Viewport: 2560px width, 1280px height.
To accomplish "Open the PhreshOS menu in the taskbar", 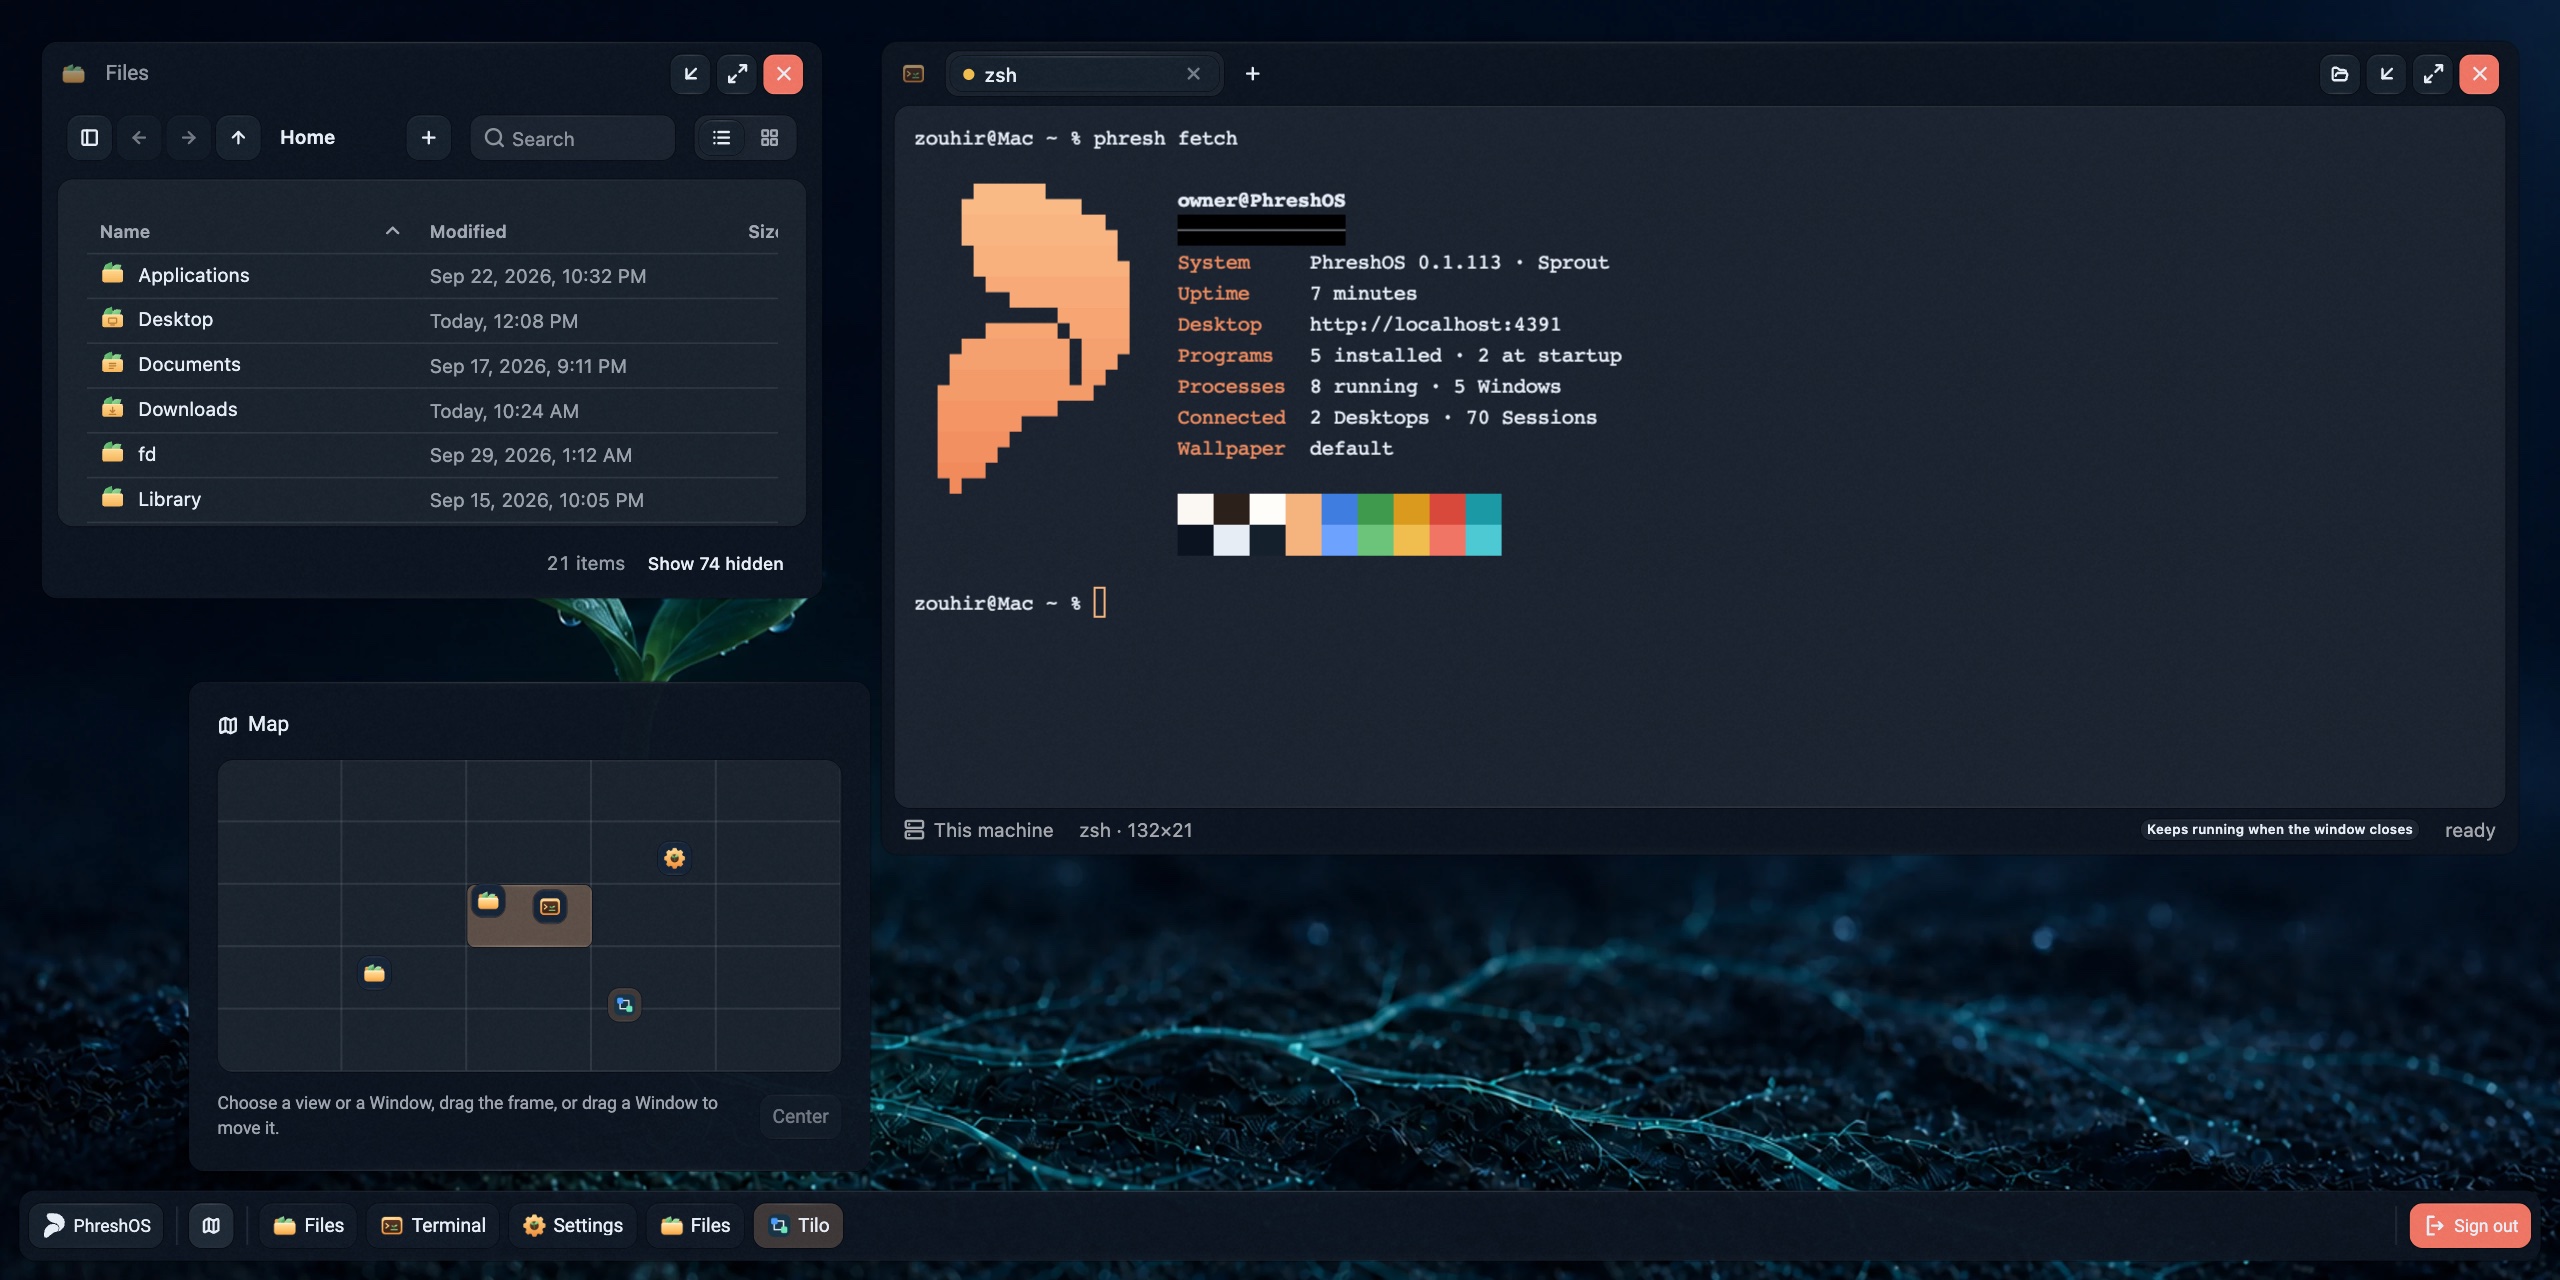I will pos(97,1226).
